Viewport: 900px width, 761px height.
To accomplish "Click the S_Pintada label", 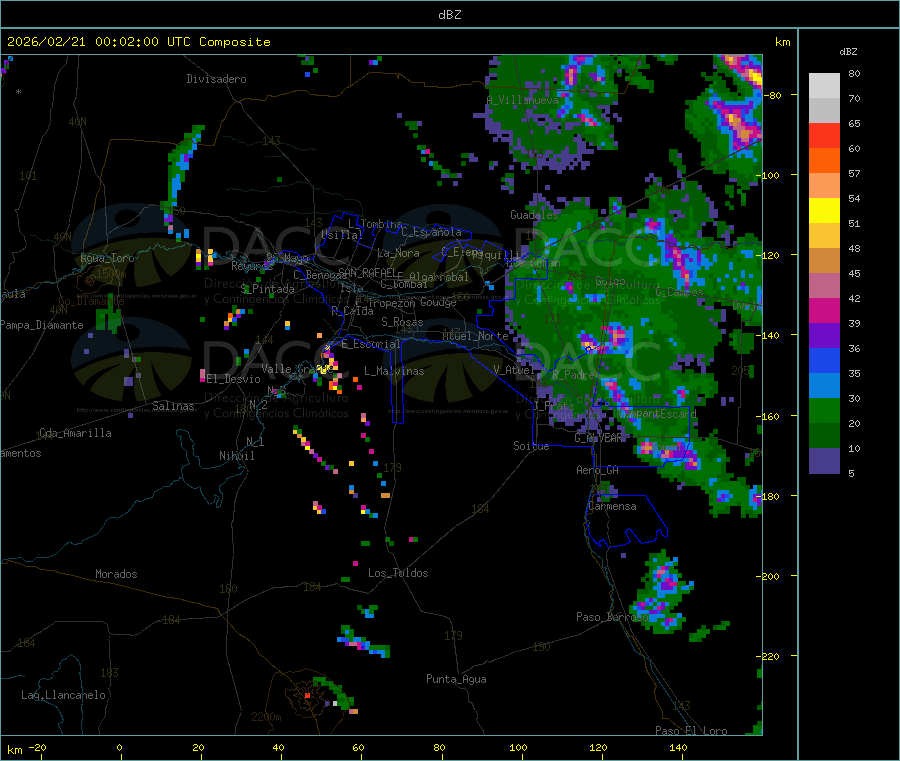I will click(267, 289).
